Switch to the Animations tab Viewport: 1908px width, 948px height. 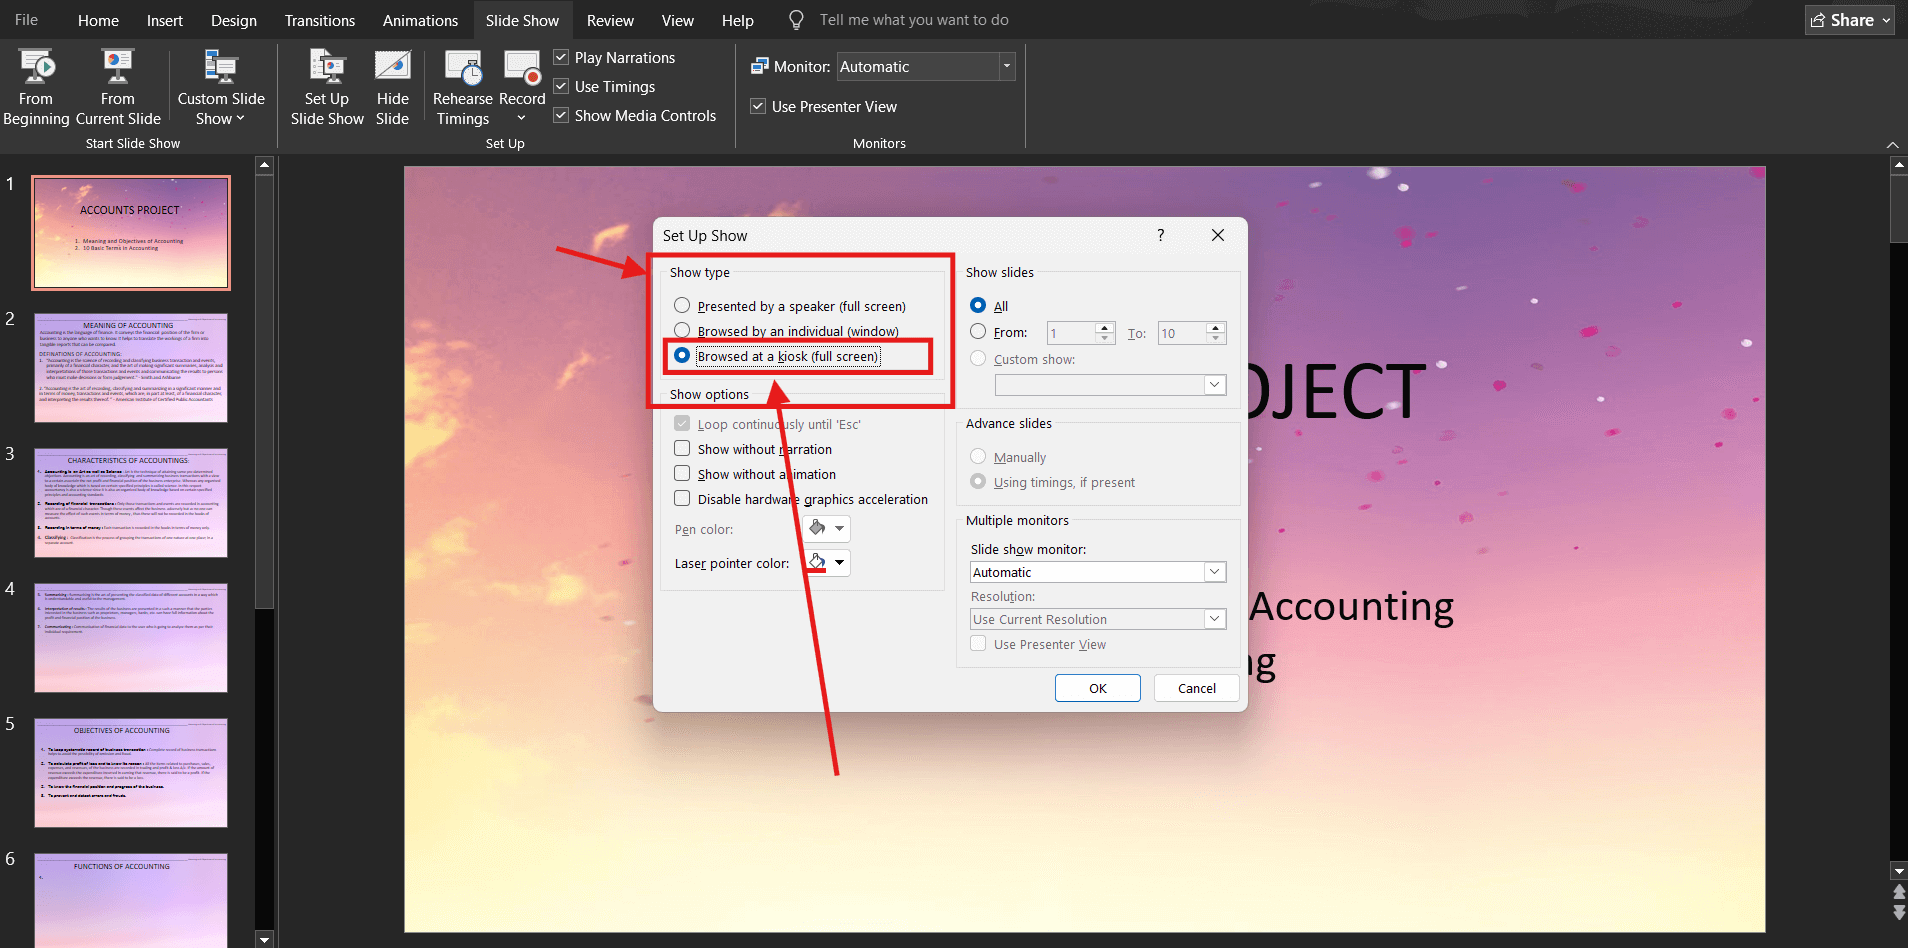[x=420, y=20]
